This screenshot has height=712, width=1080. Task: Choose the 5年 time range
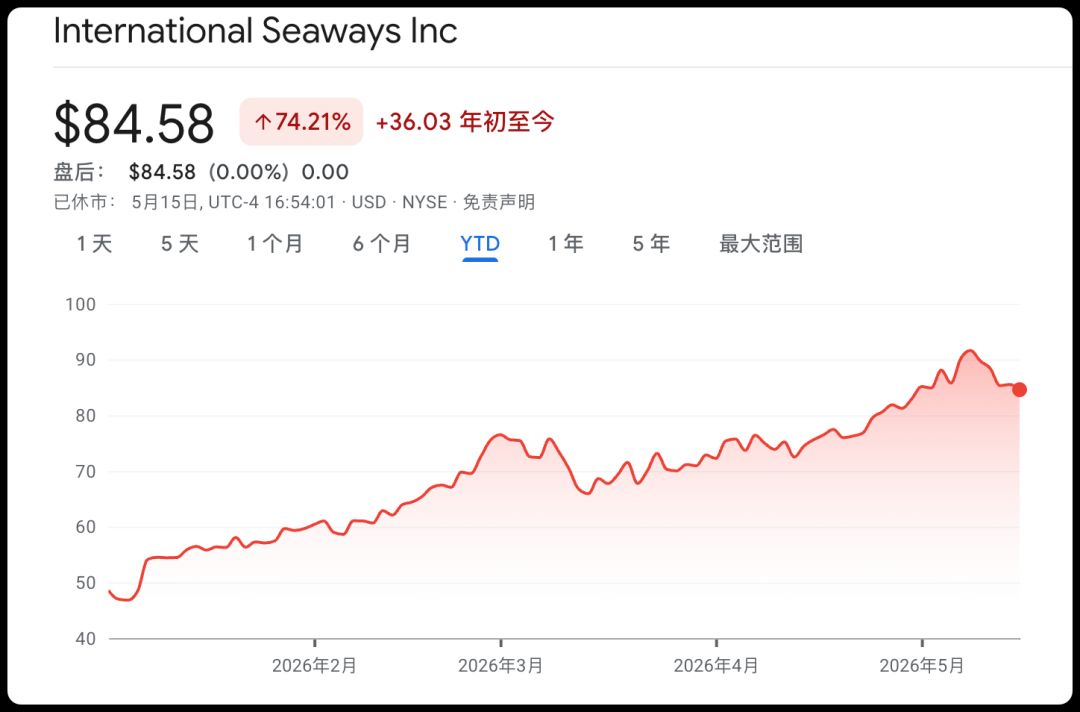pyautogui.click(x=651, y=244)
